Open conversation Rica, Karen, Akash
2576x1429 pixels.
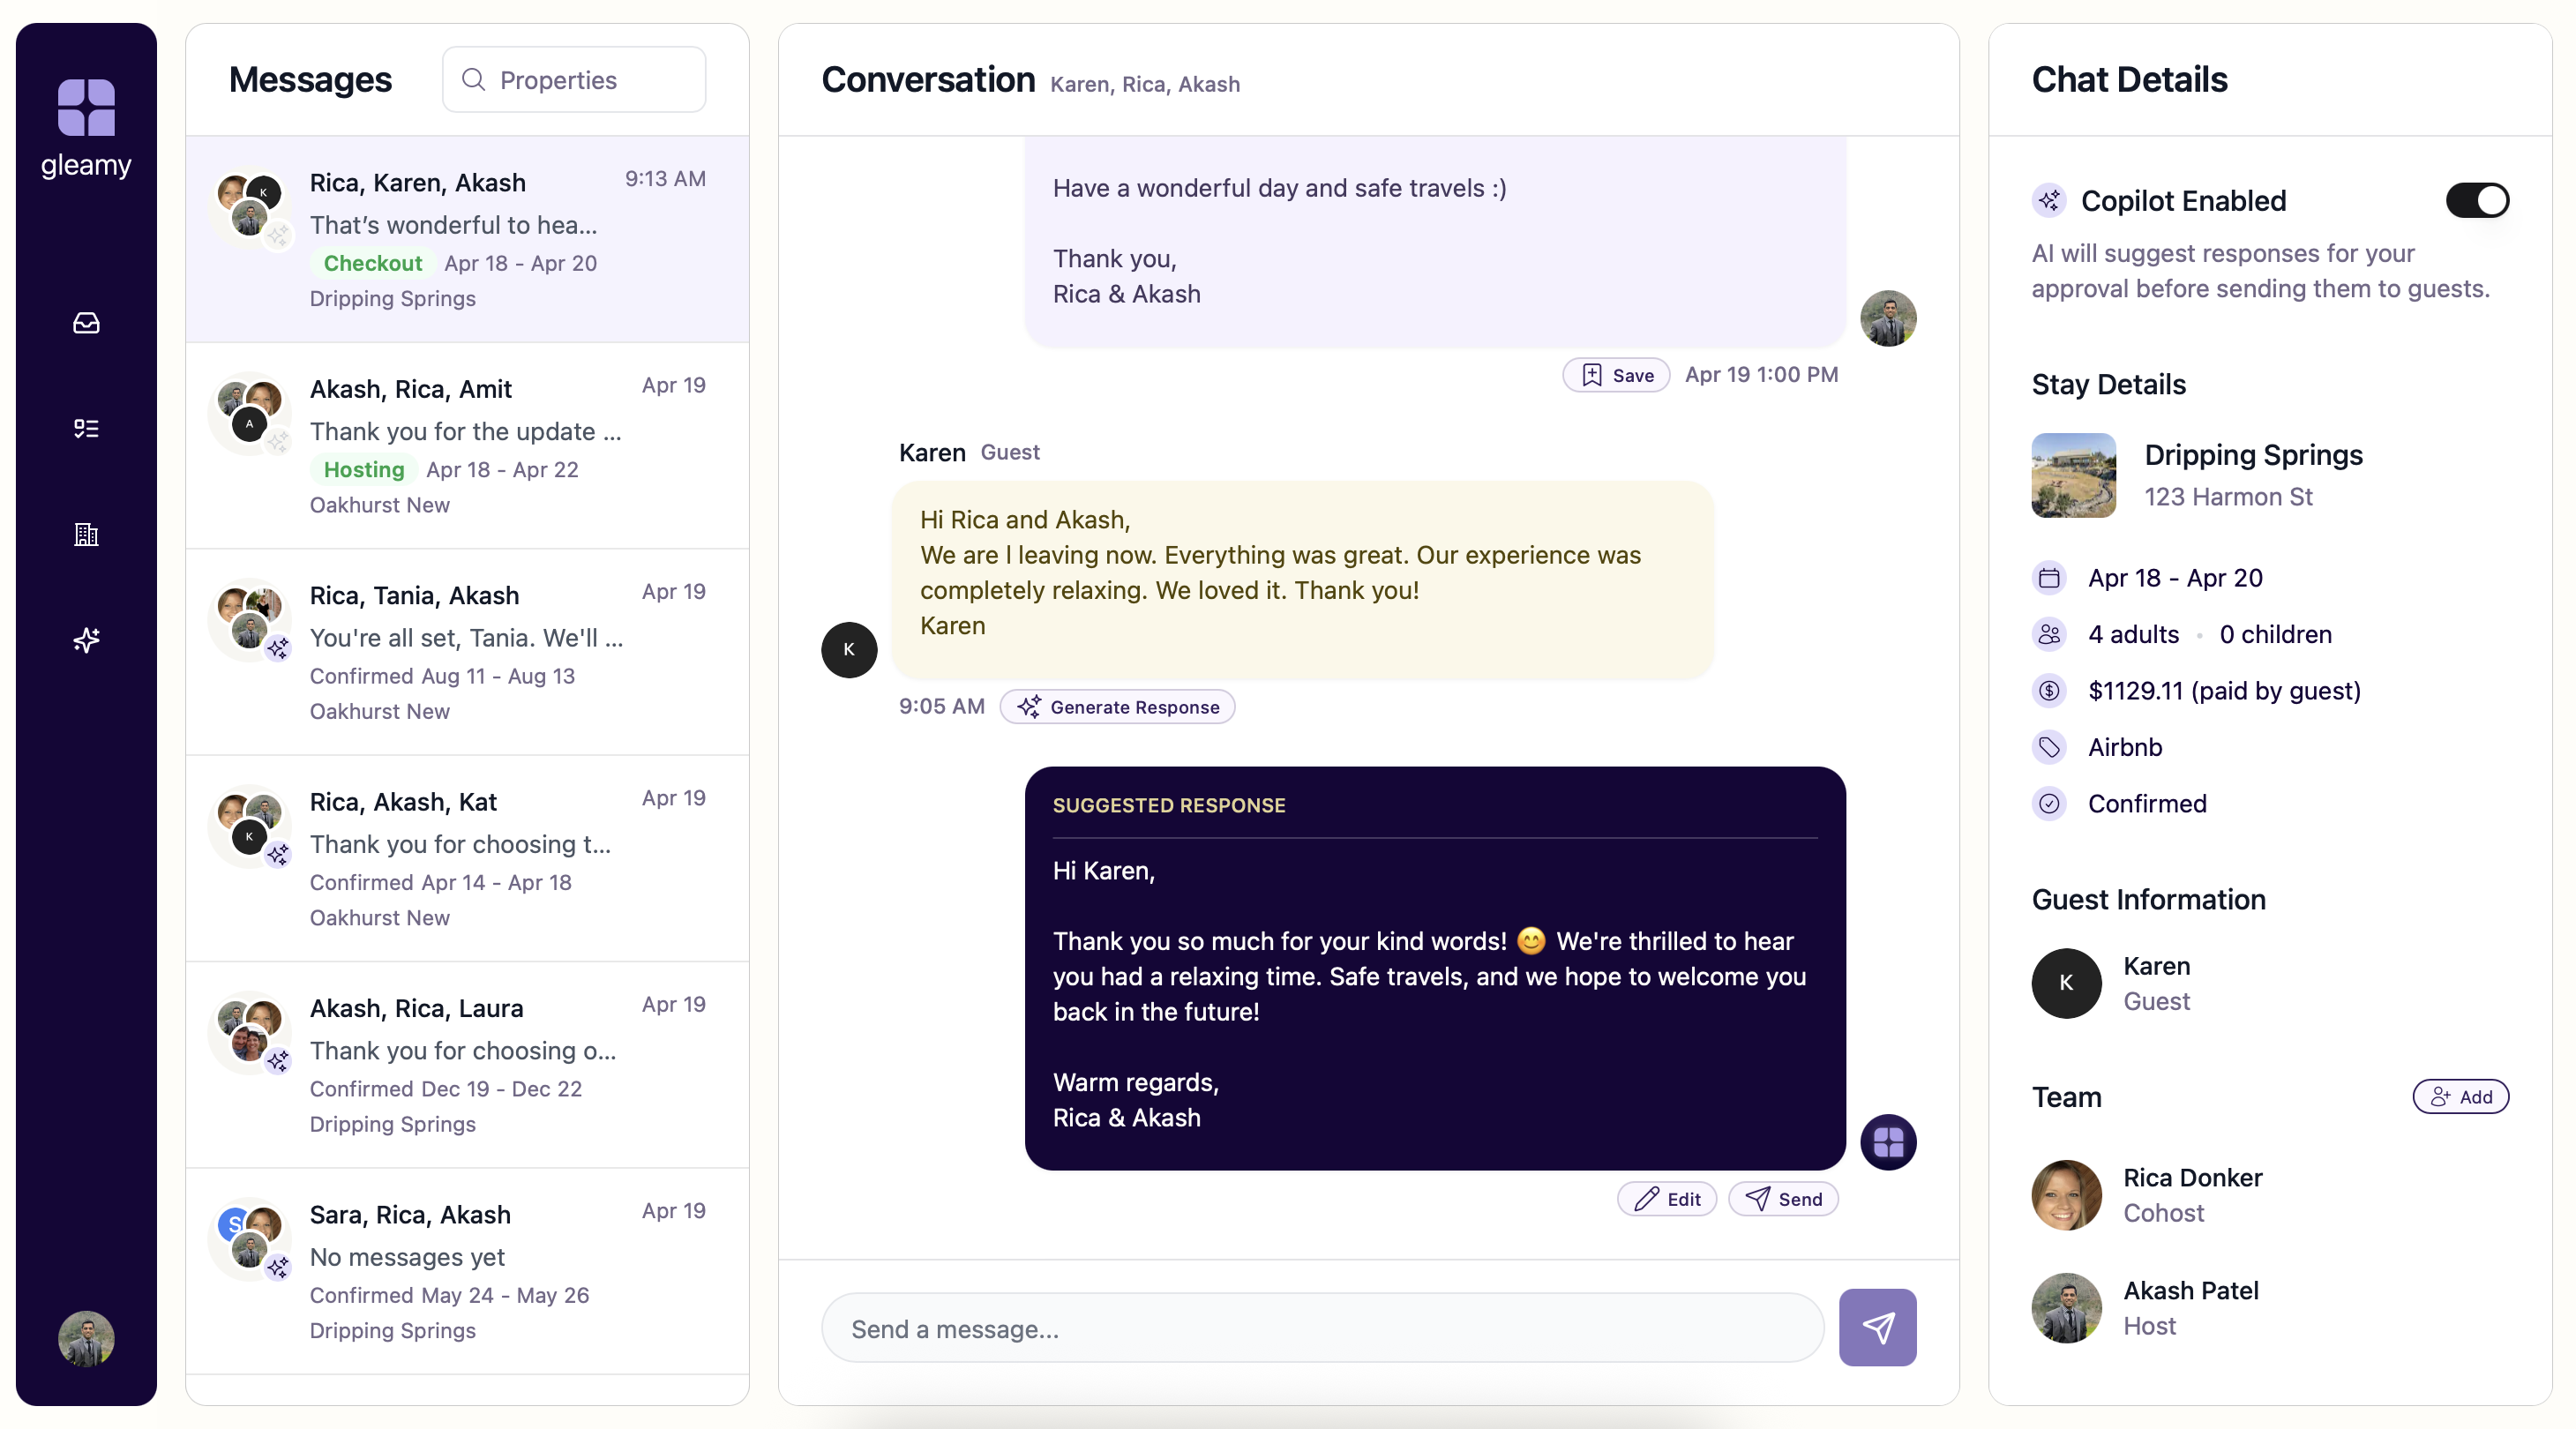[467, 239]
